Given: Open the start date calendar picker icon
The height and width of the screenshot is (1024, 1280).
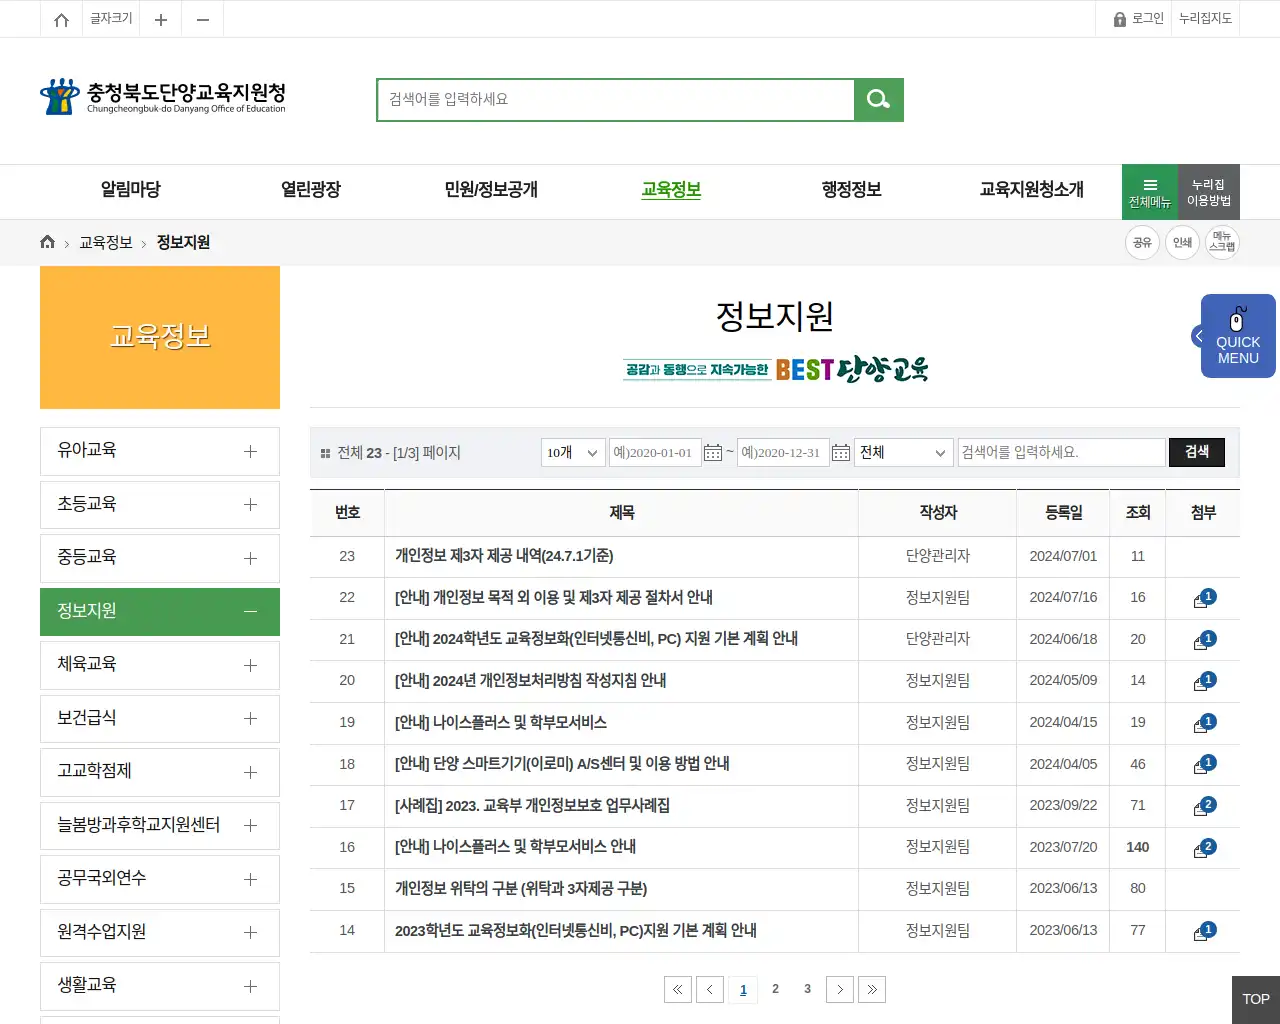Looking at the screenshot, I should tap(713, 453).
